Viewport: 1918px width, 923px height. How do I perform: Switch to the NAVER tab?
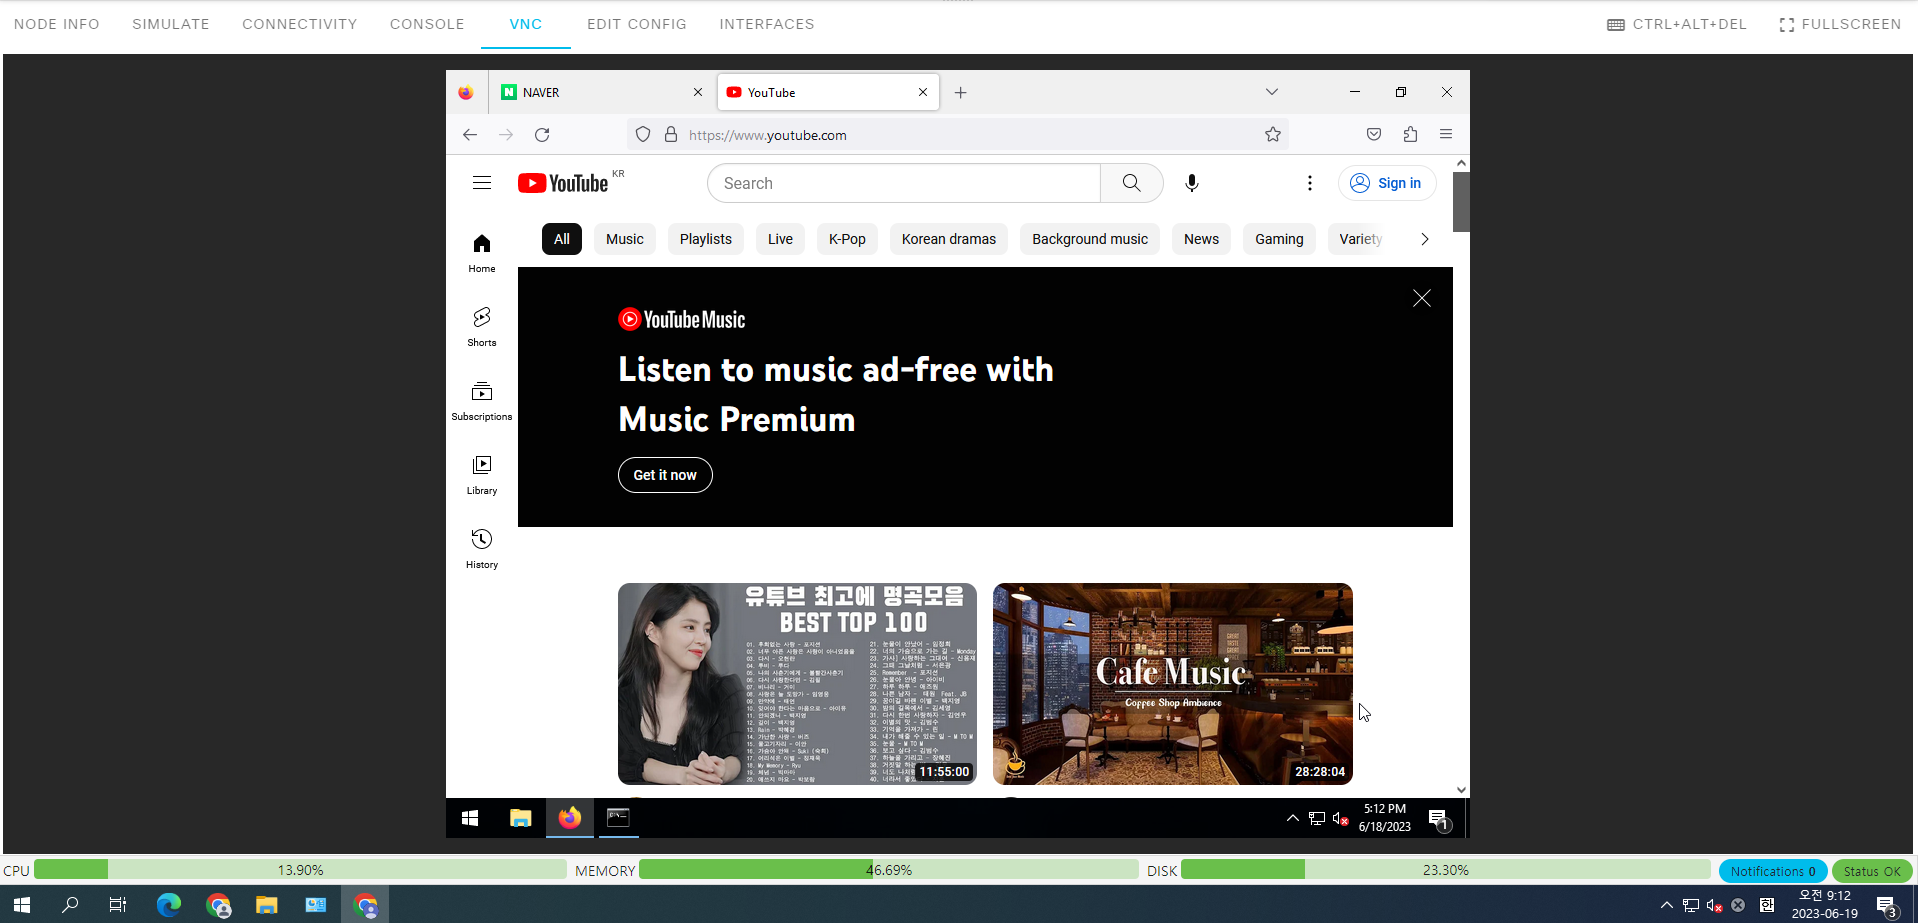point(602,92)
